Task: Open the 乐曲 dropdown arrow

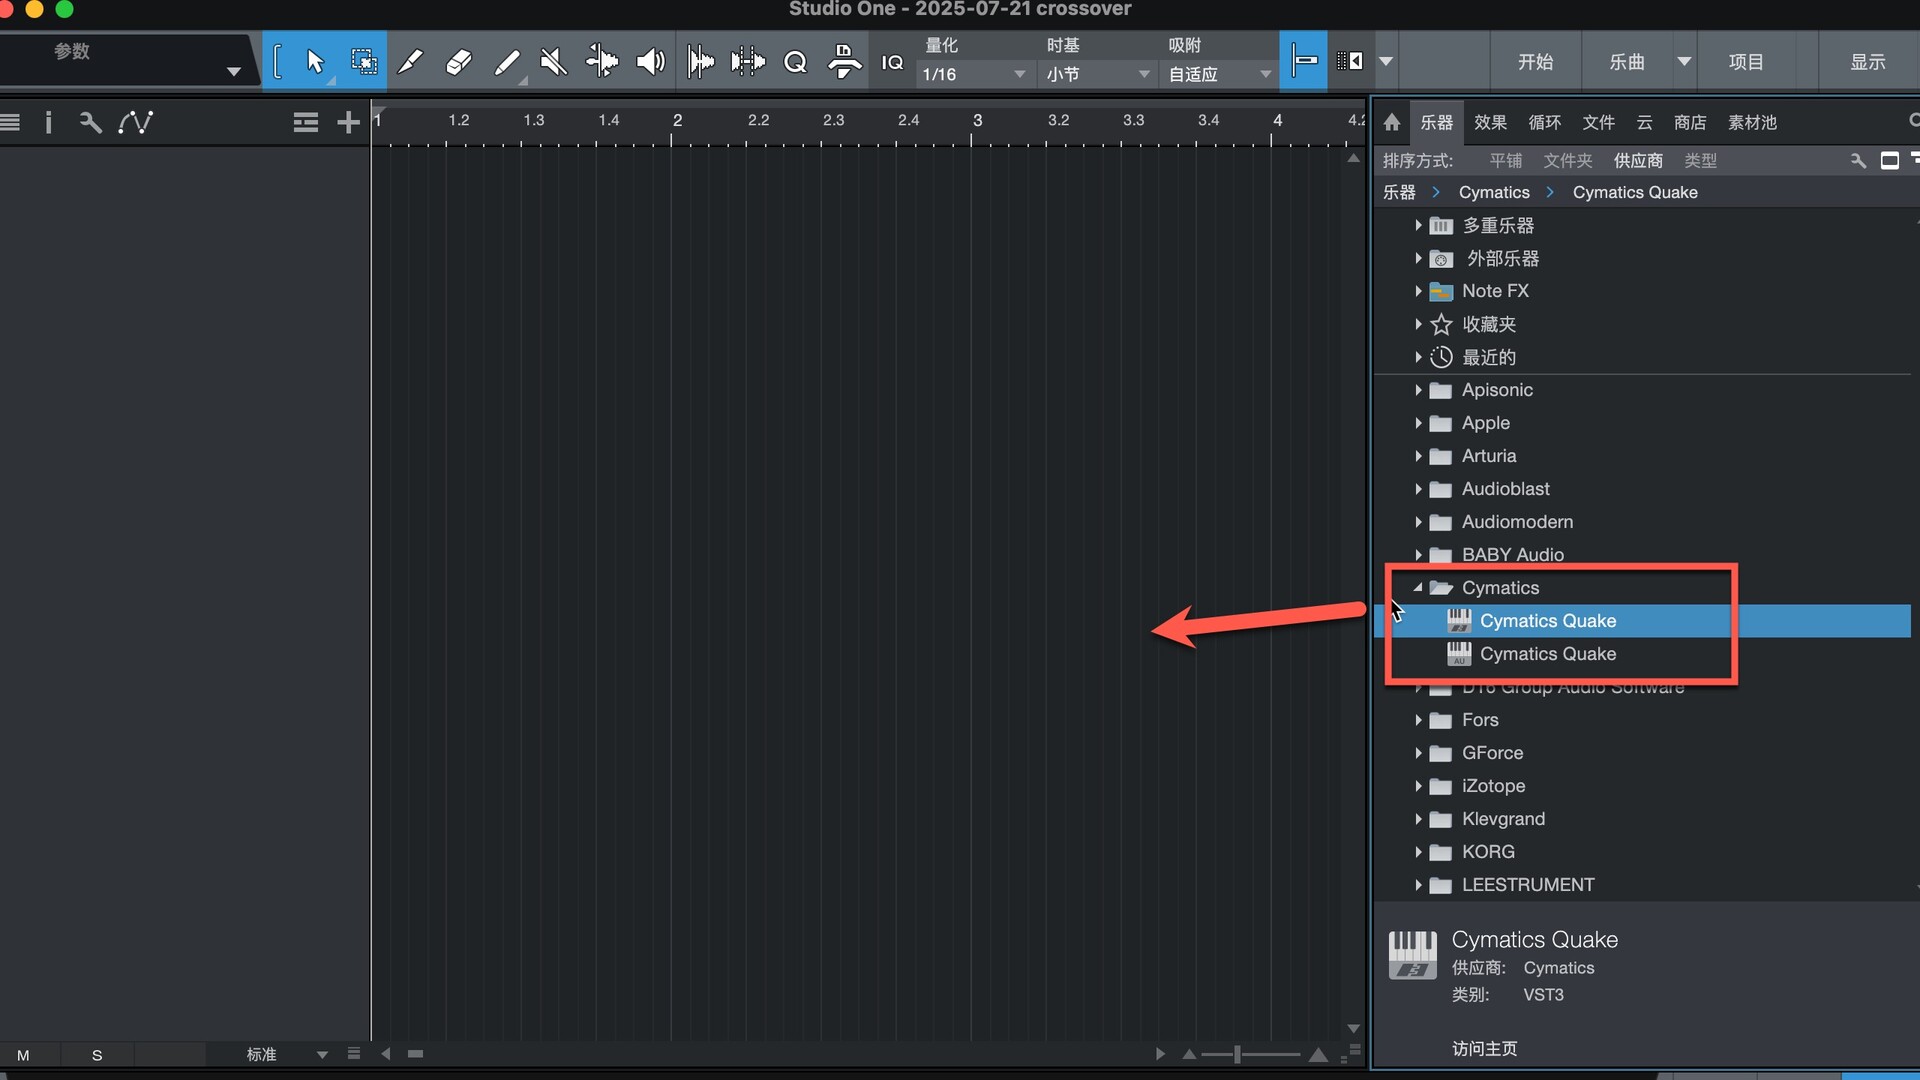Action: click(1684, 62)
